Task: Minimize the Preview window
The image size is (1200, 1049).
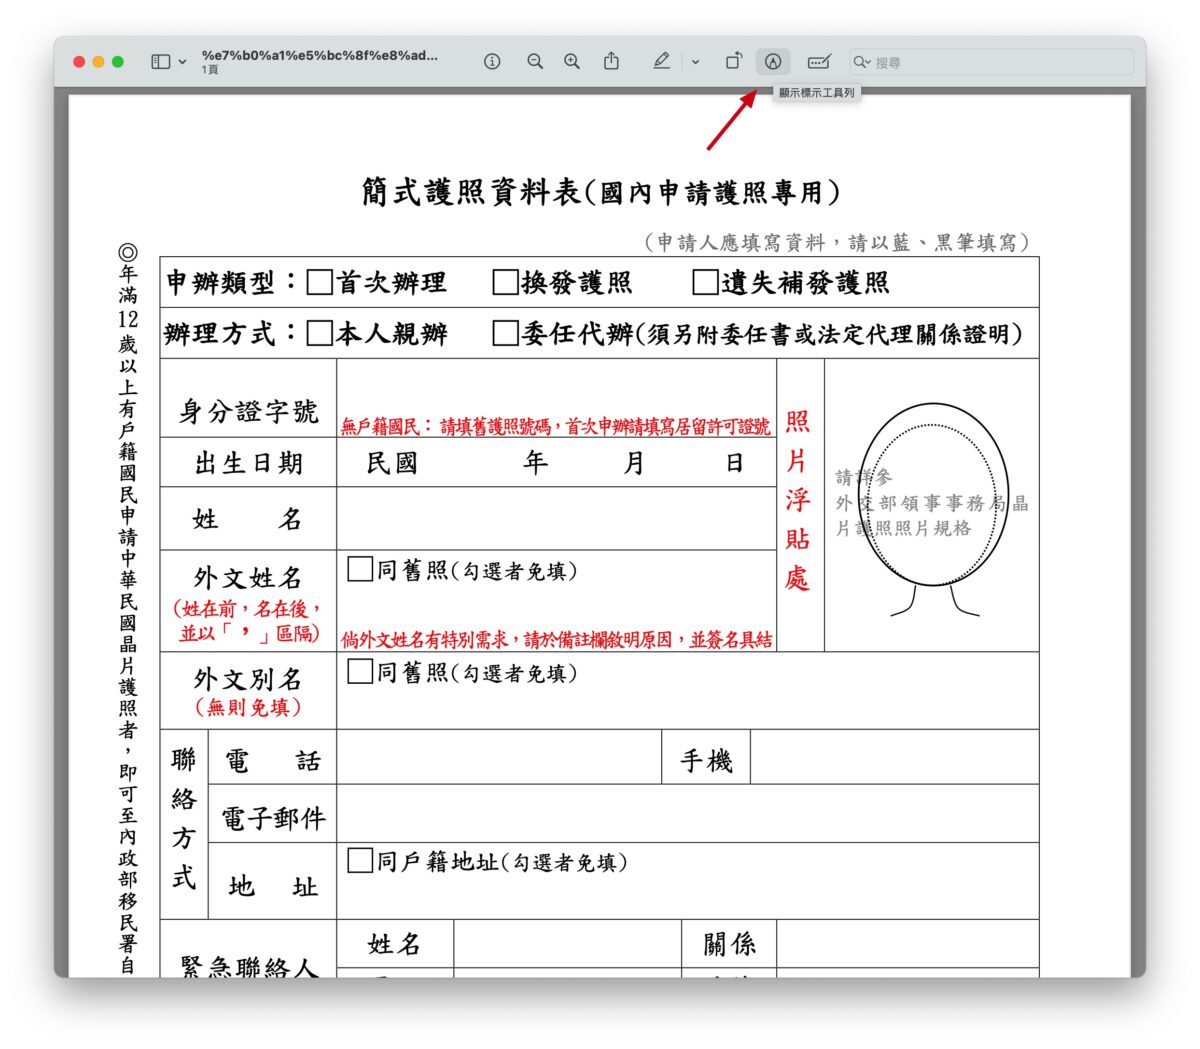Action: pyautogui.click(x=98, y=62)
